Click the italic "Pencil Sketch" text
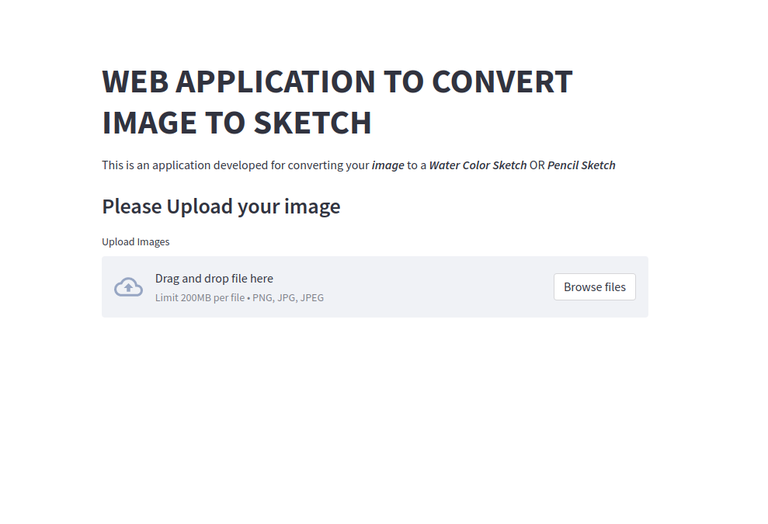Image resolution: width=768 pixels, height=524 pixels. pyautogui.click(x=581, y=166)
